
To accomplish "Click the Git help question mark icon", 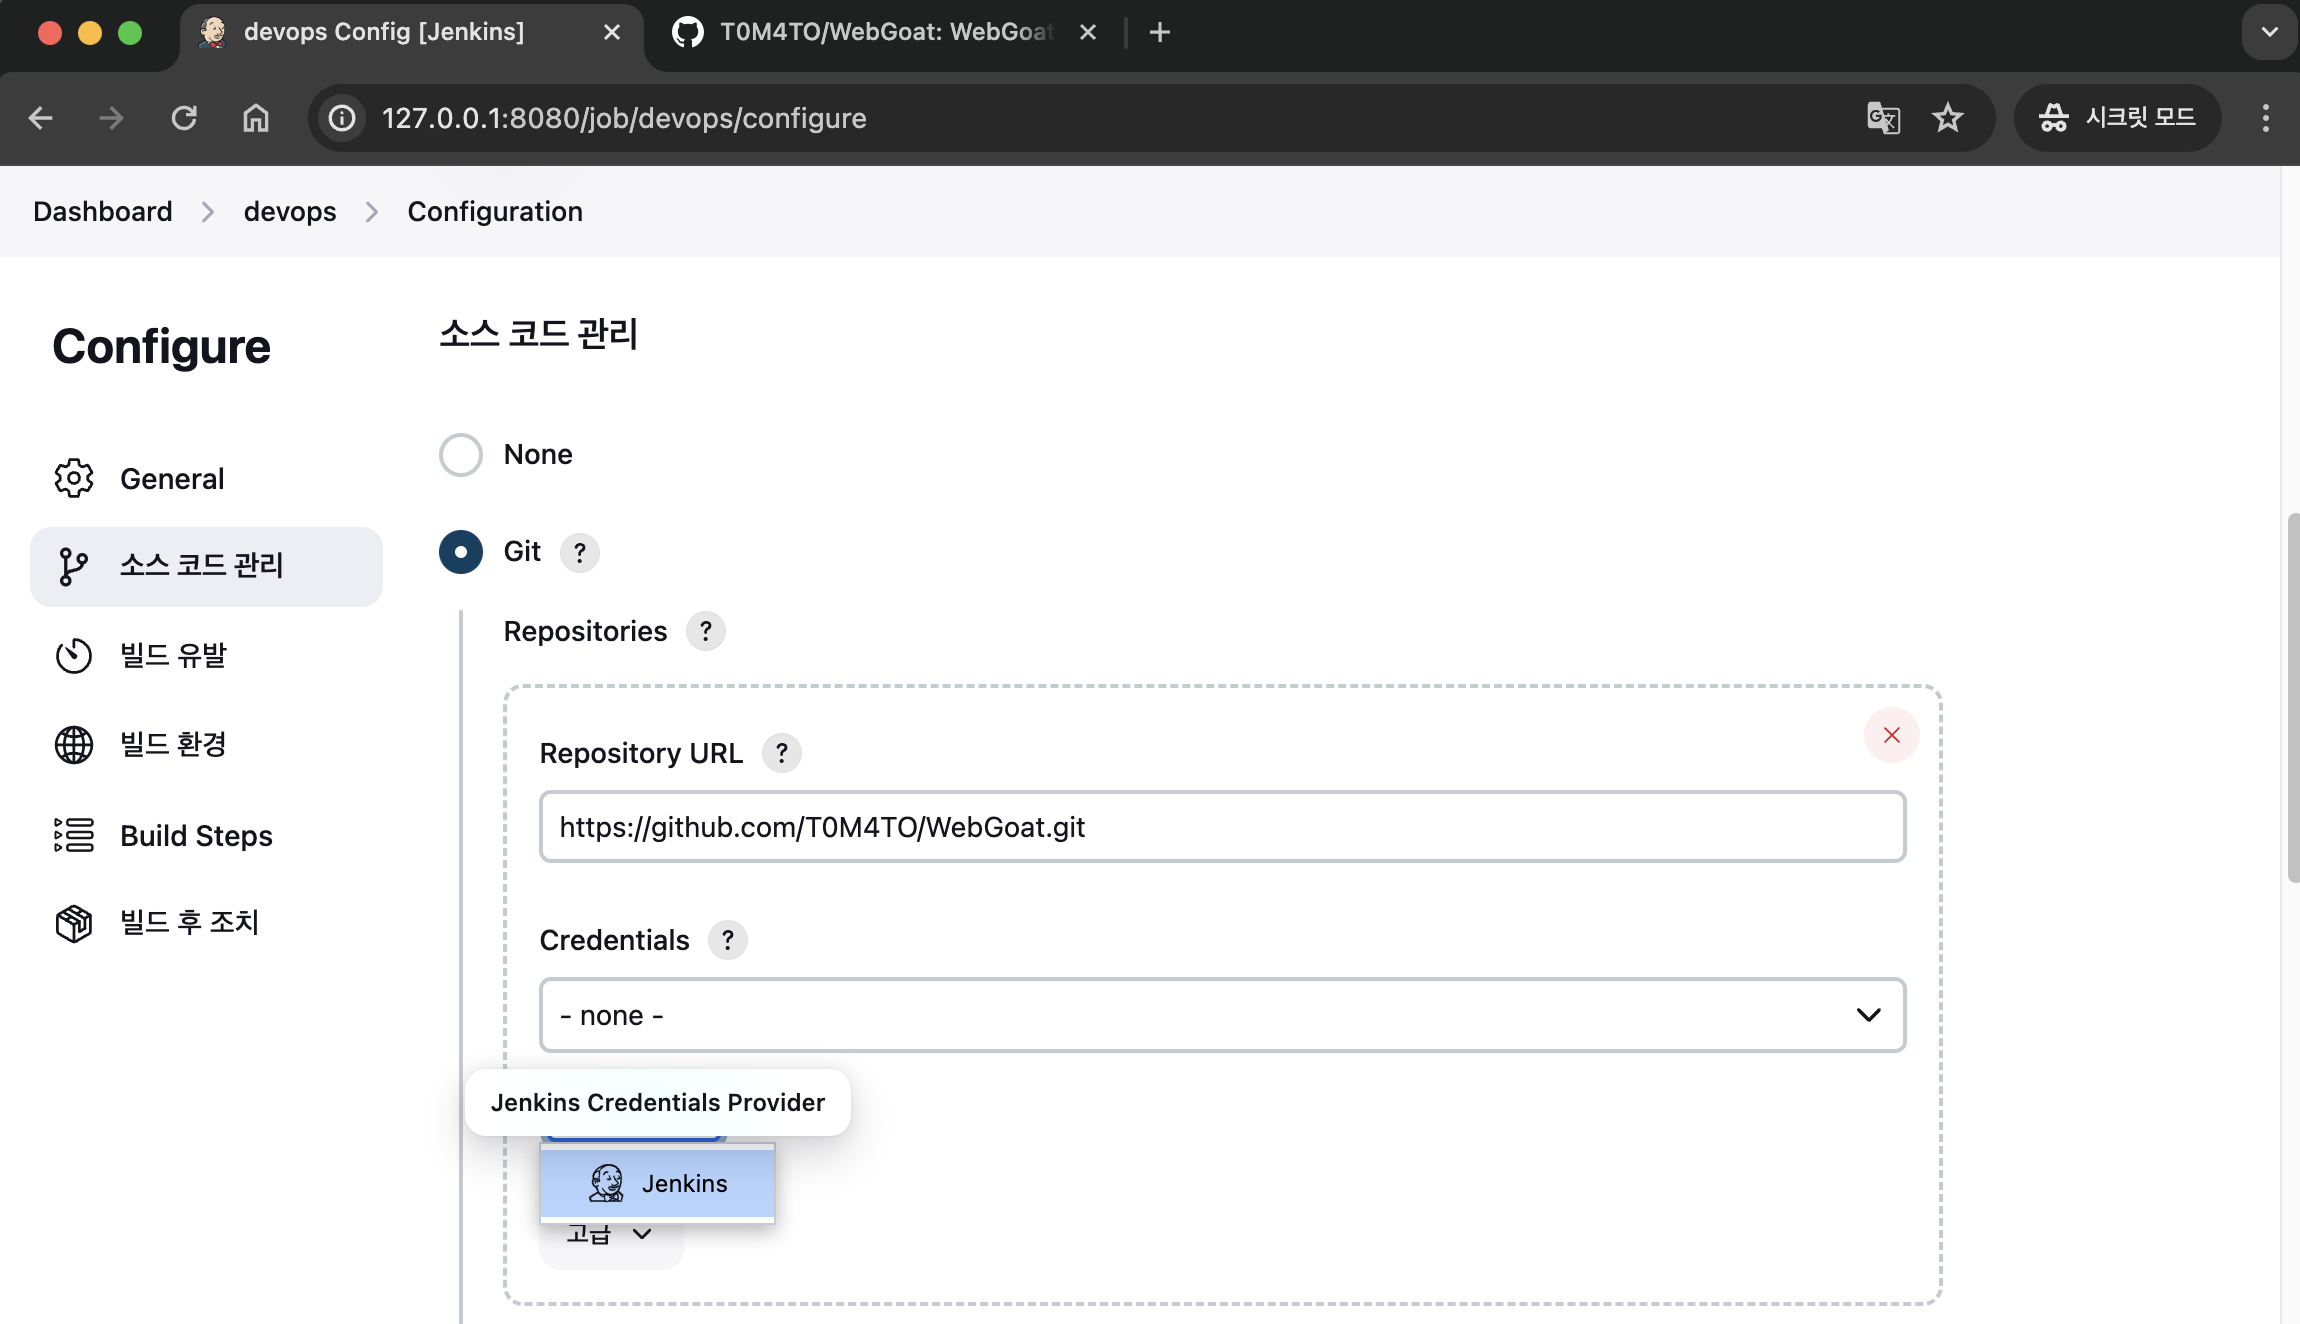I will pyautogui.click(x=579, y=552).
